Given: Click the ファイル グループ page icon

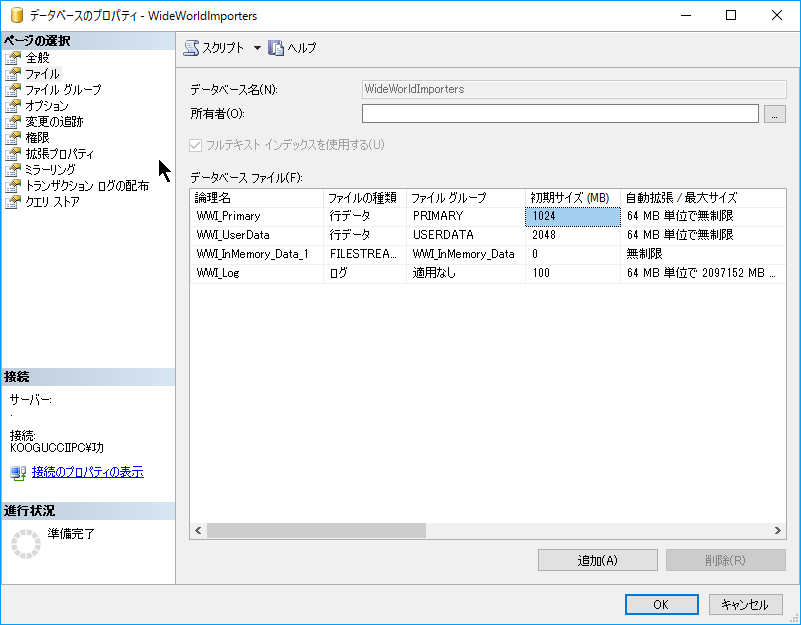Looking at the screenshot, I should pyautogui.click(x=13, y=90).
